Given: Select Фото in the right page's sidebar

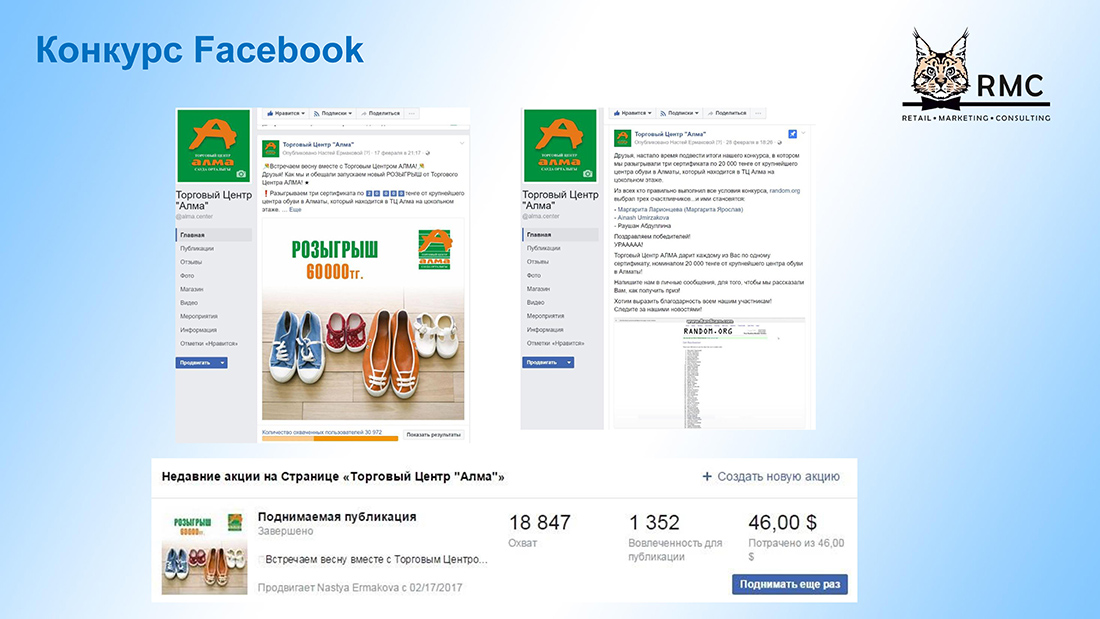Looking at the screenshot, I should [x=534, y=275].
